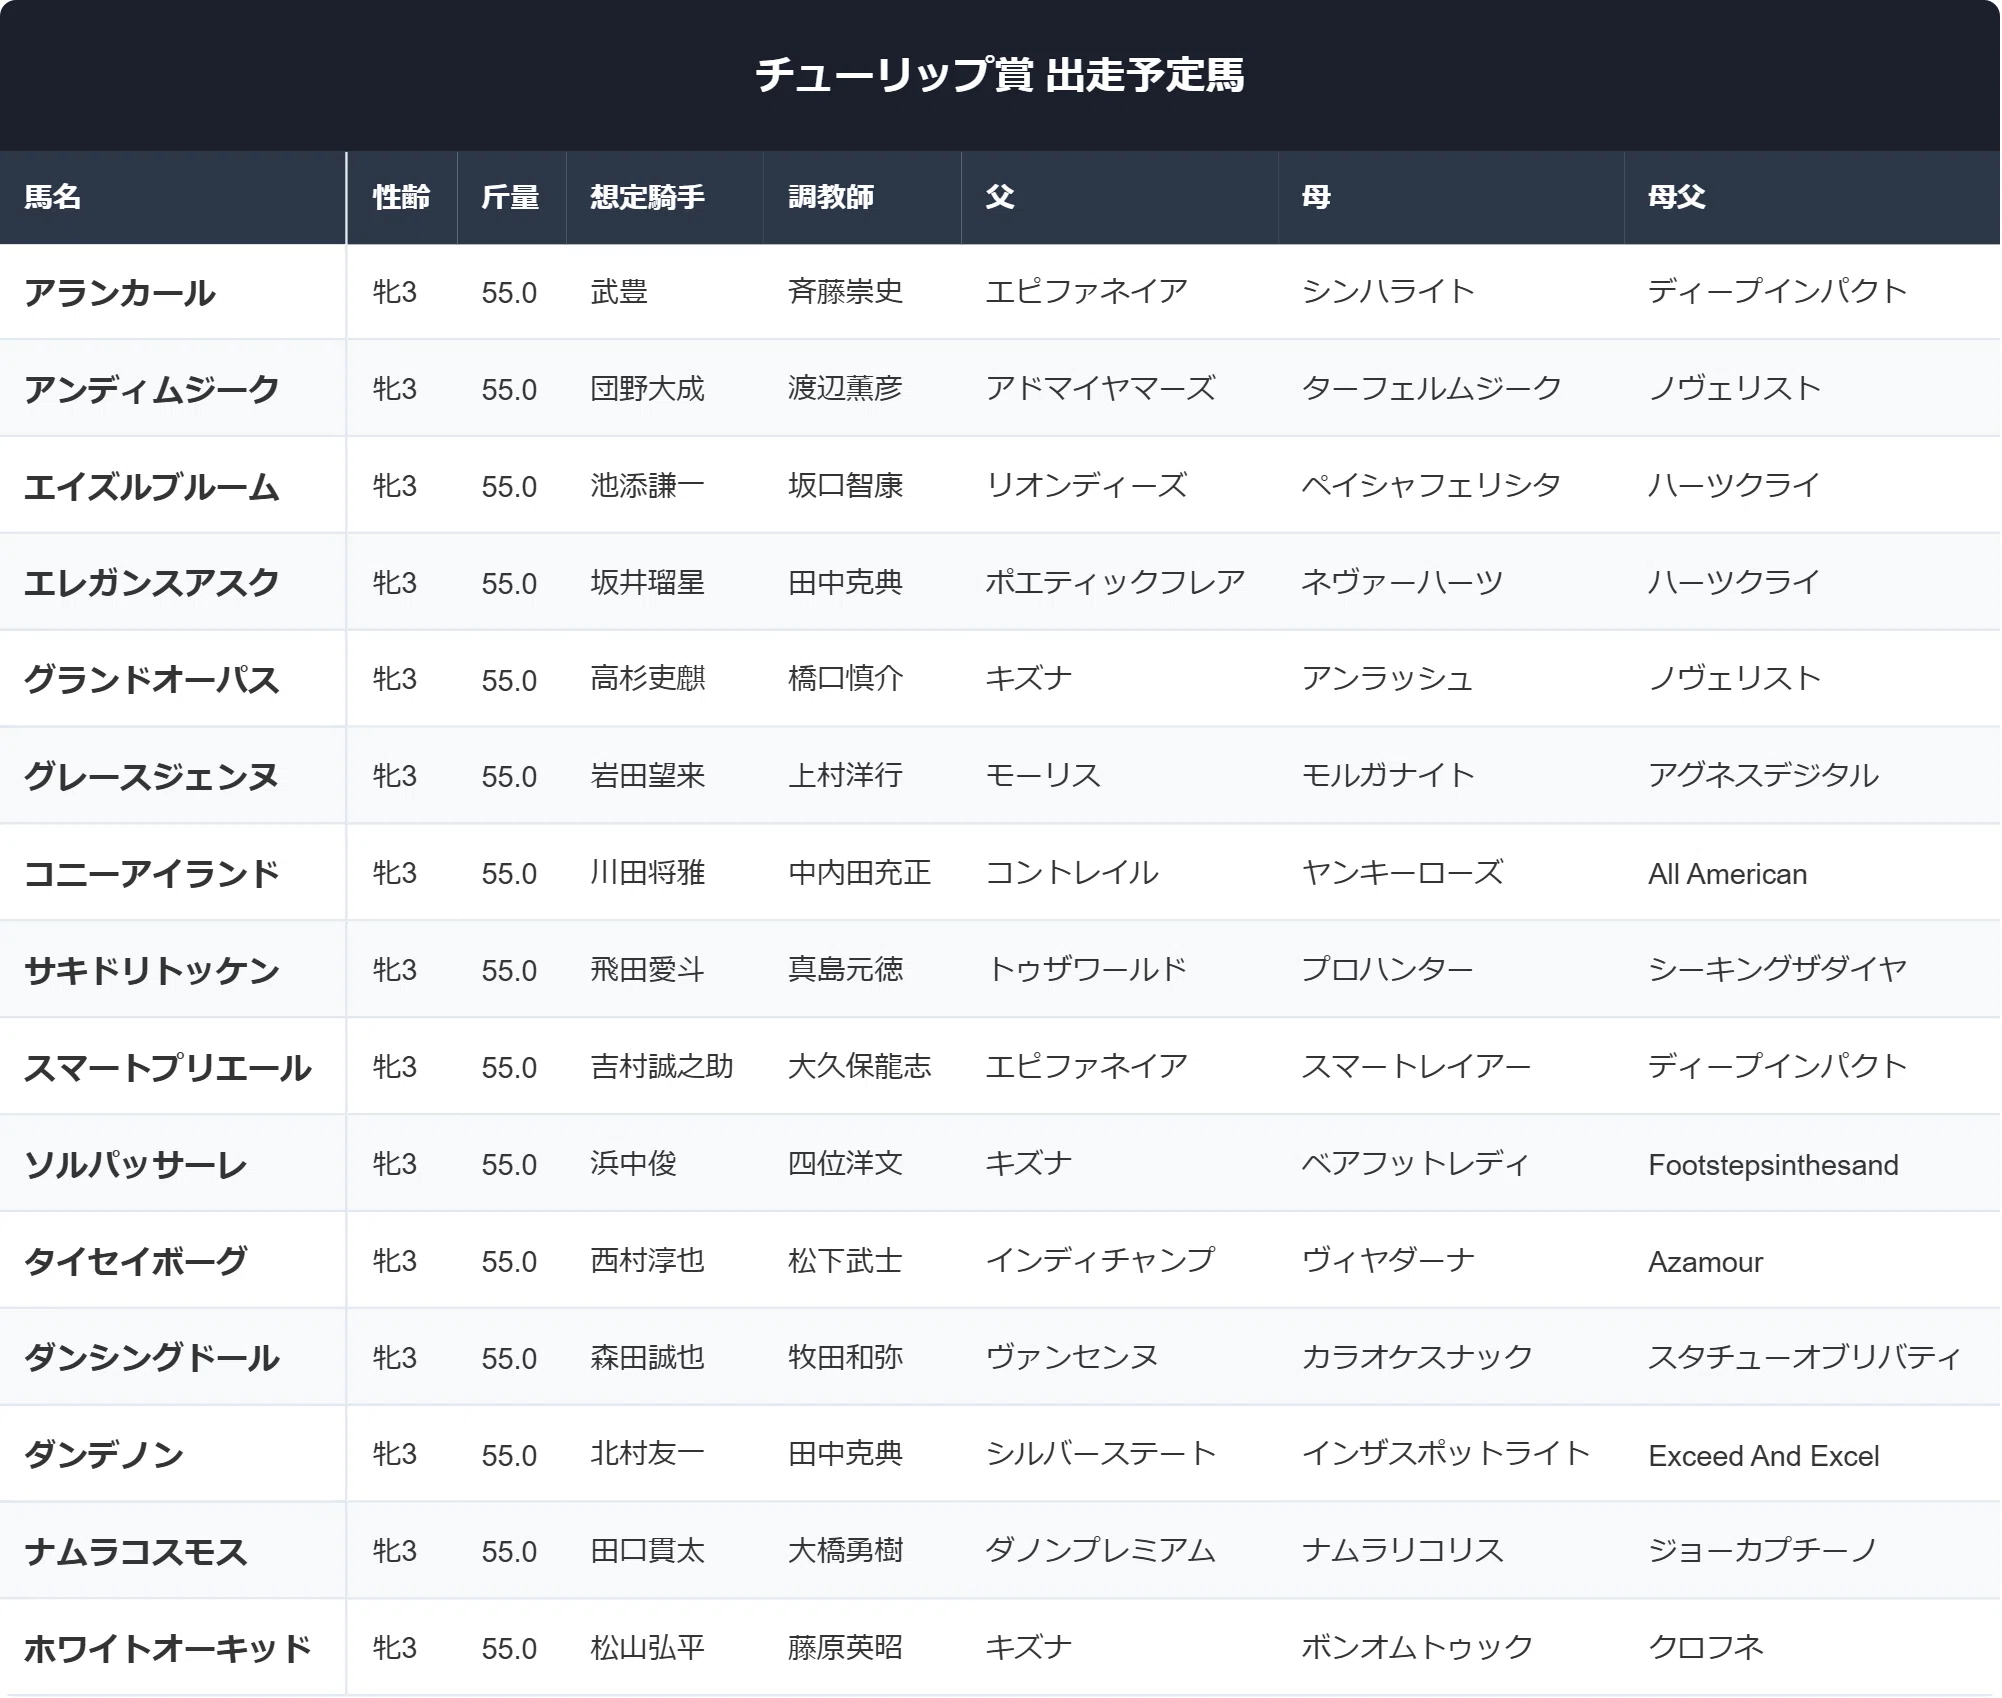Click damsire Azamour

[x=1706, y=1262]
